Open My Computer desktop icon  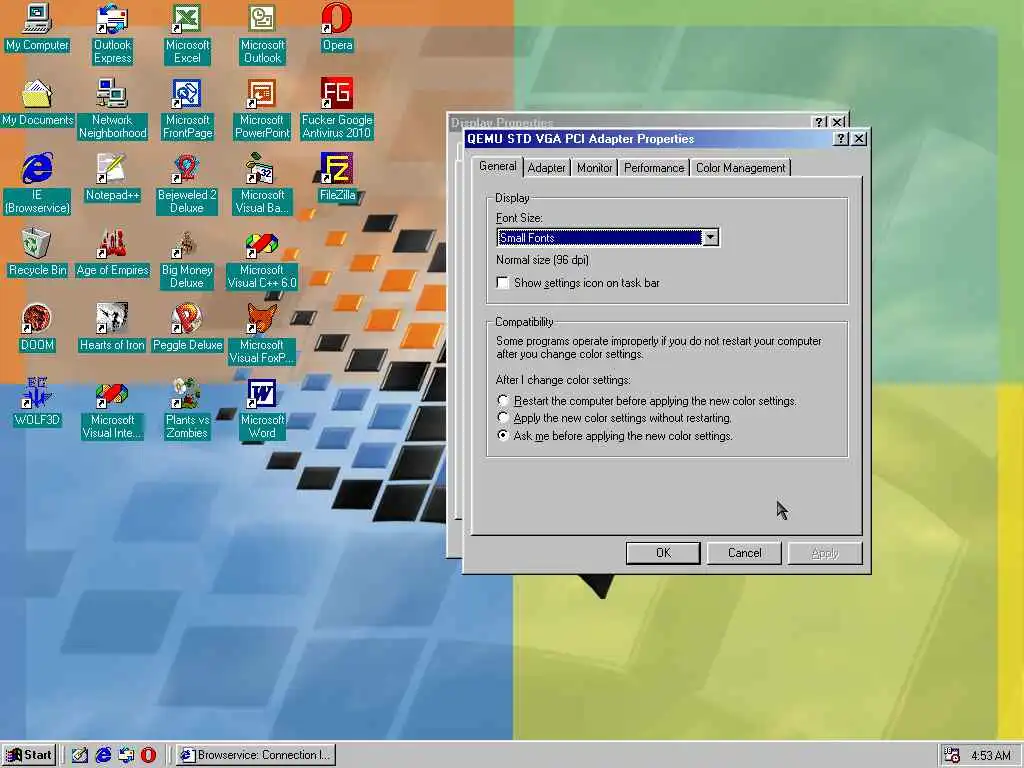tap(37, 27)
